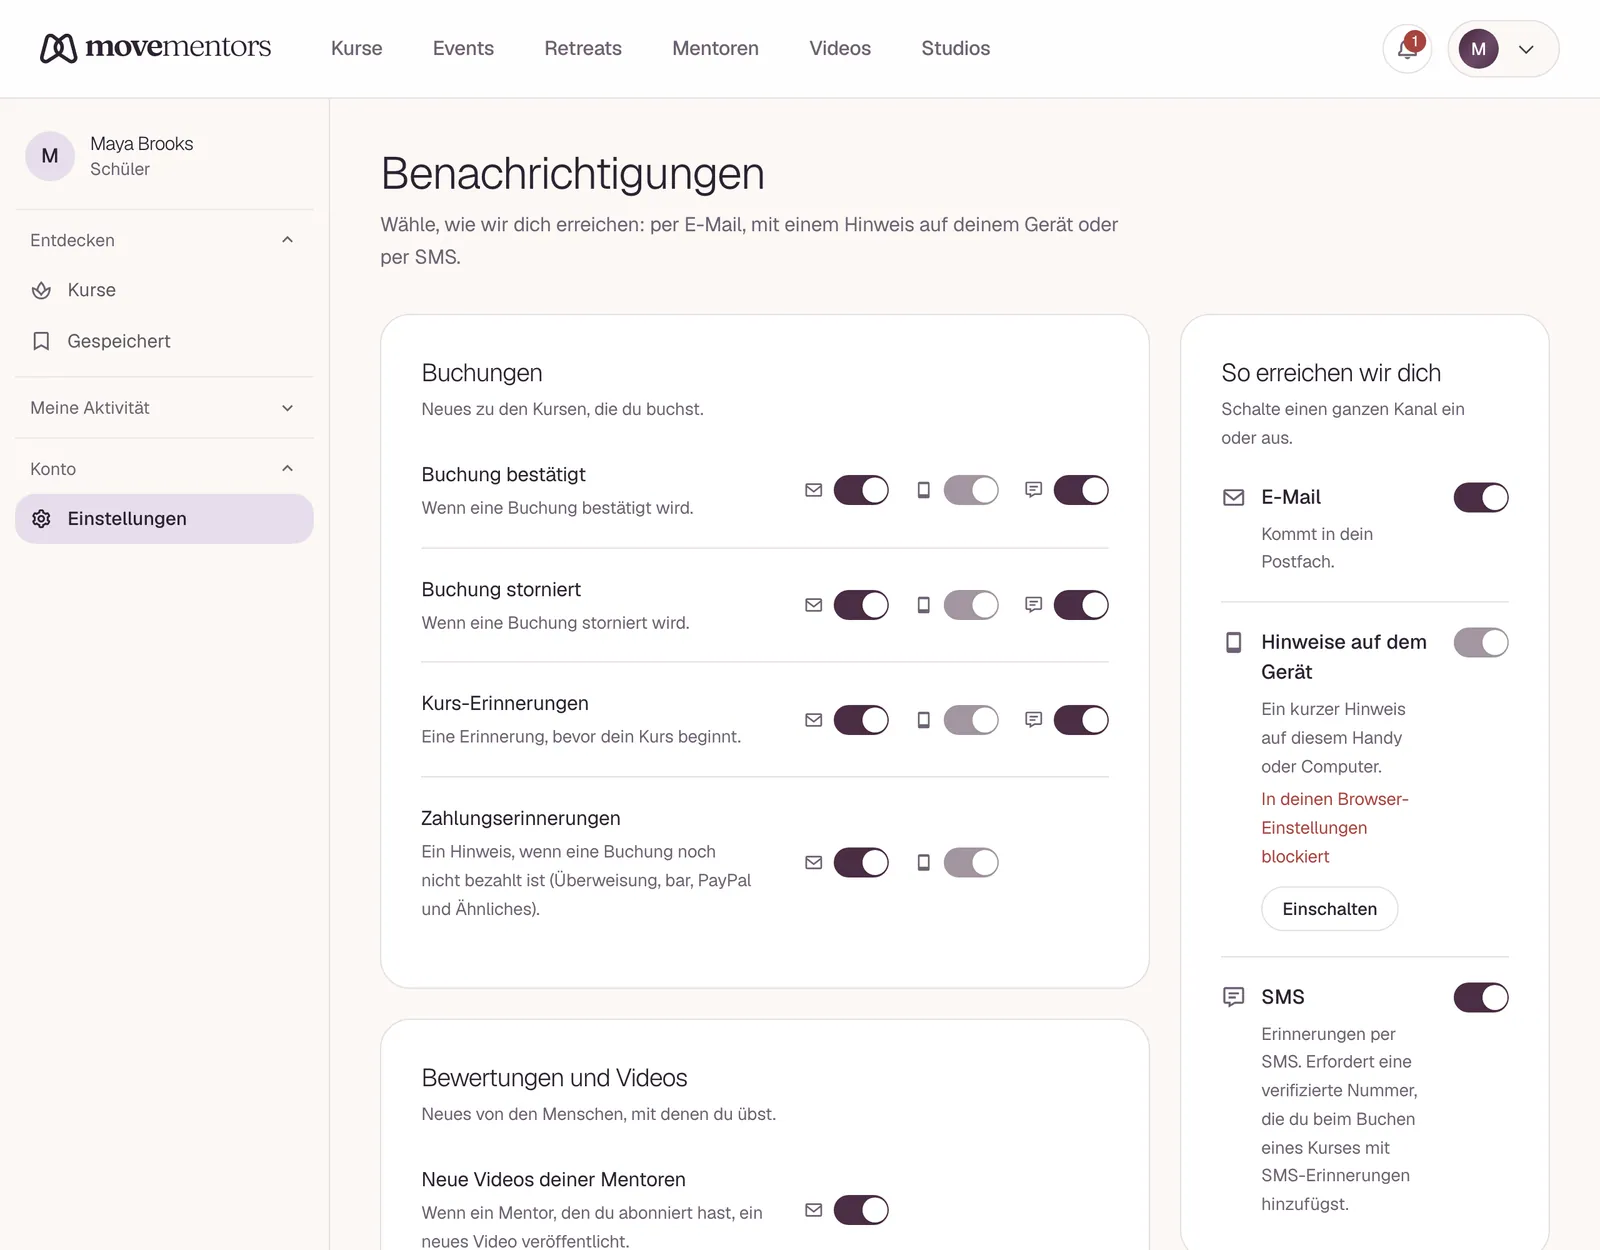Toggle the Hinweise auf dem Gerät channel
1600x1250 pixels.
point(1481,642)
